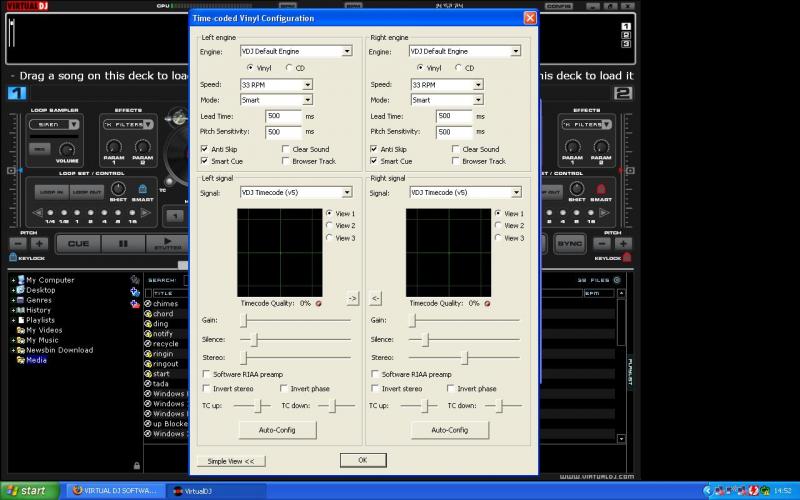The height and width of the screenshot is (500, 800).
Task: Select the Newsbin Download folder
Action: coord(60,350)
